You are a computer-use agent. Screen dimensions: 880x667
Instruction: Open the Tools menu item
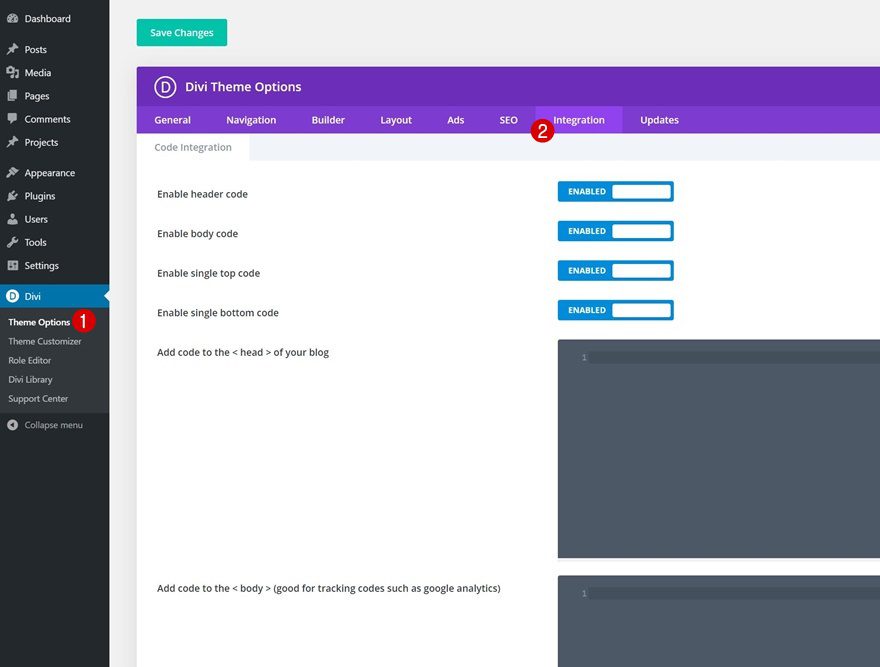[54, 242]
